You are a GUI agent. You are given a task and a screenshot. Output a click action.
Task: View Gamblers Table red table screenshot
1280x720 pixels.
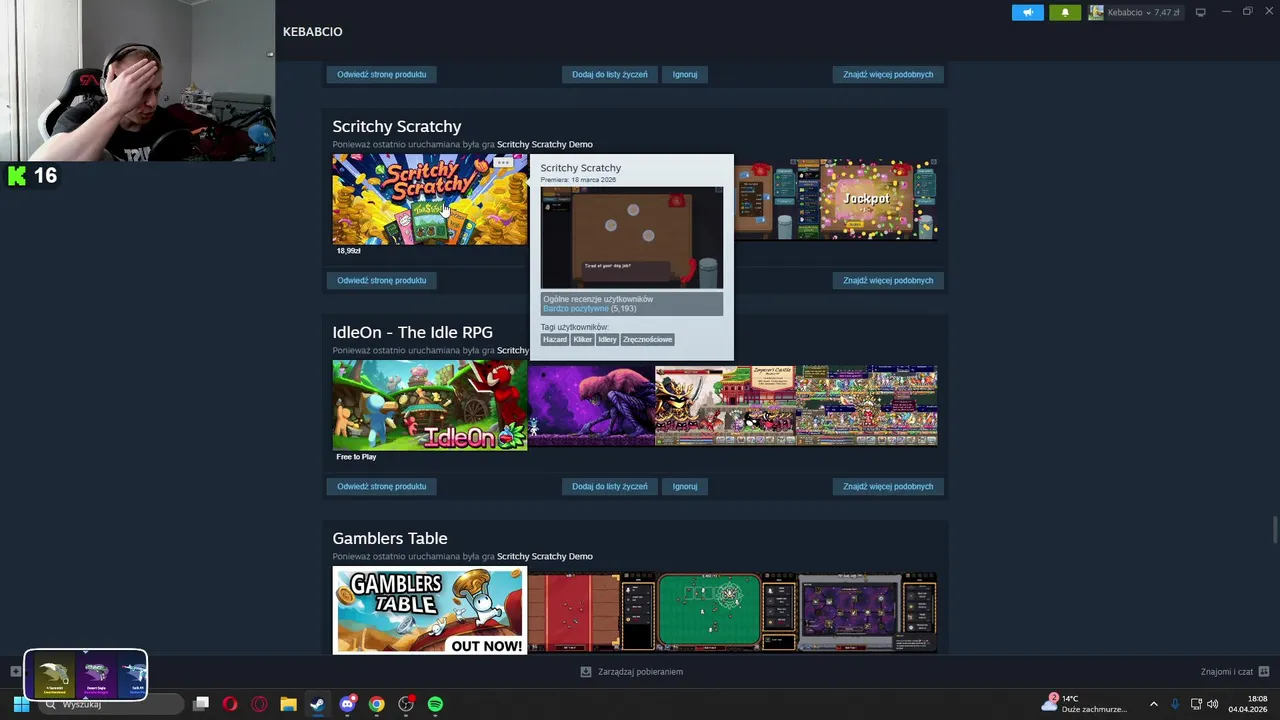click(x=591, y=611)
